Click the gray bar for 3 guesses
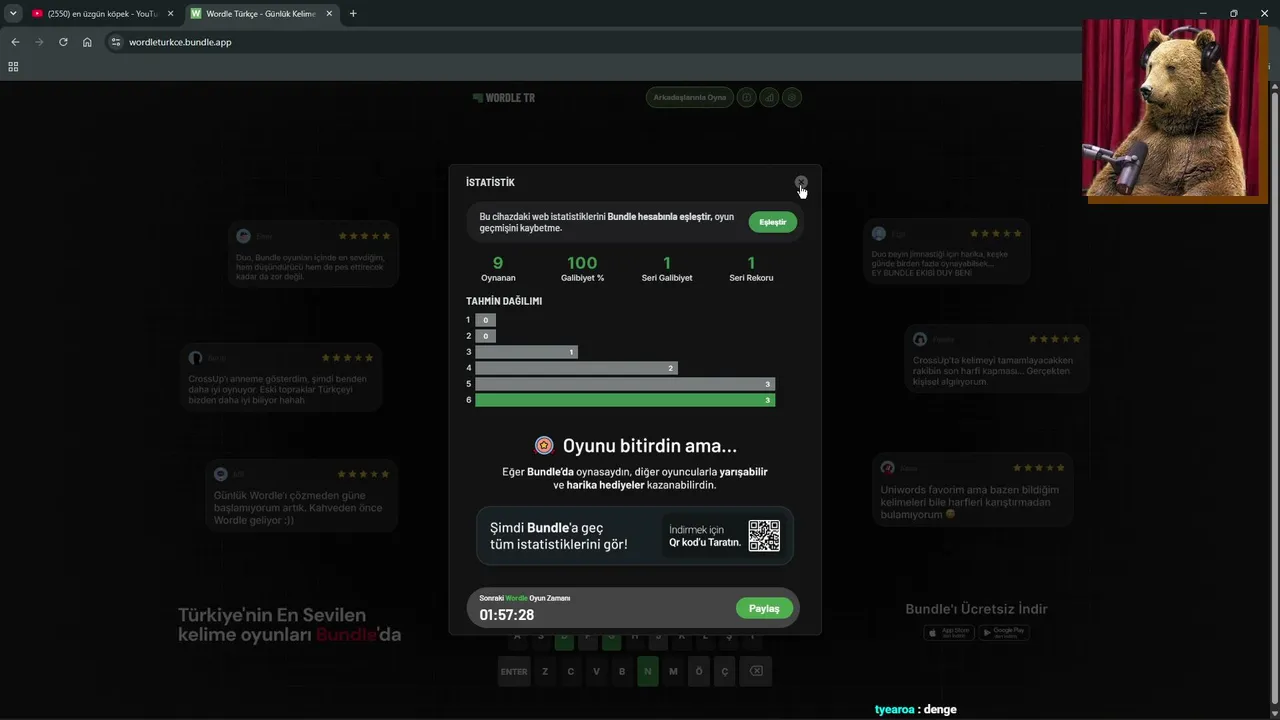Image resolution: width=1280 pixels, height=720 pixels. (526, 352)
